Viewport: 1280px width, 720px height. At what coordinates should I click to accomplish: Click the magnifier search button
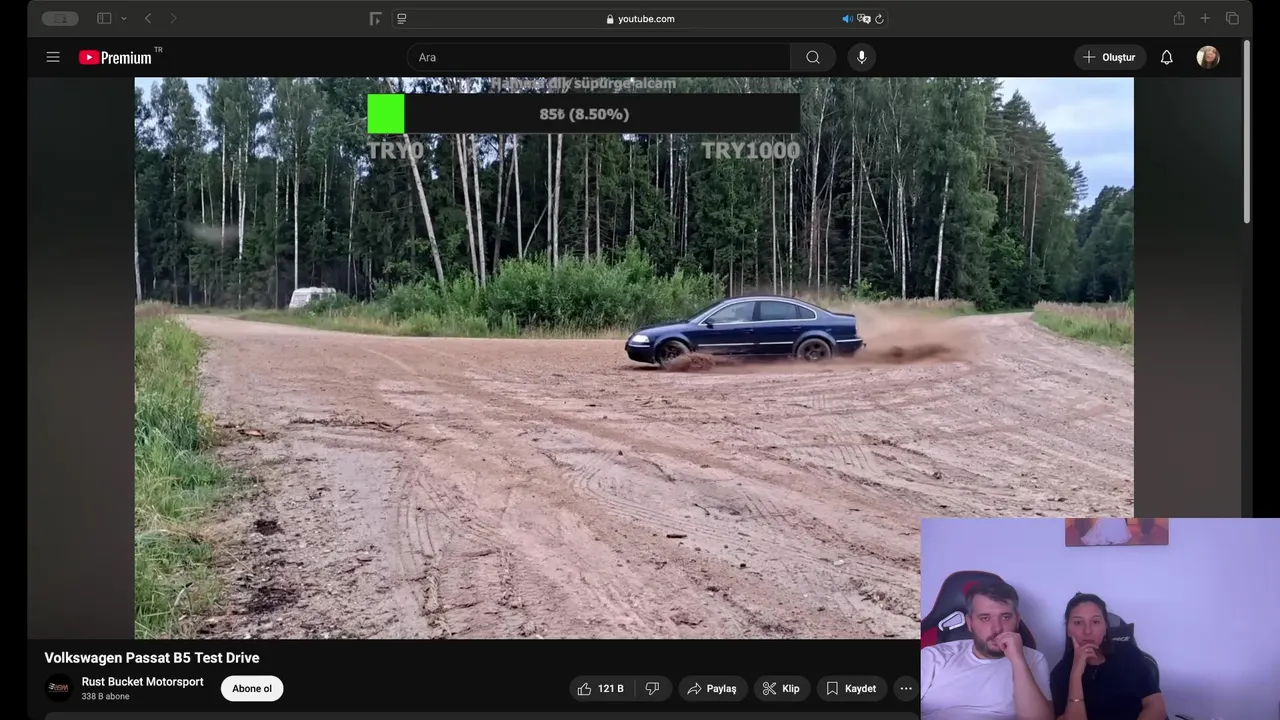[x=813, y=57]
